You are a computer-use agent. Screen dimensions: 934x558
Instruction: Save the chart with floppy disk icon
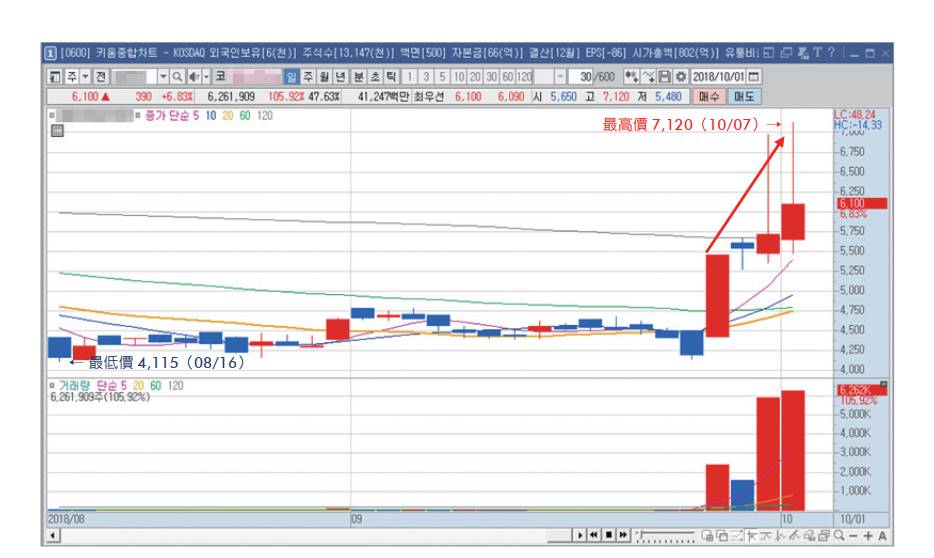[665, 77]
